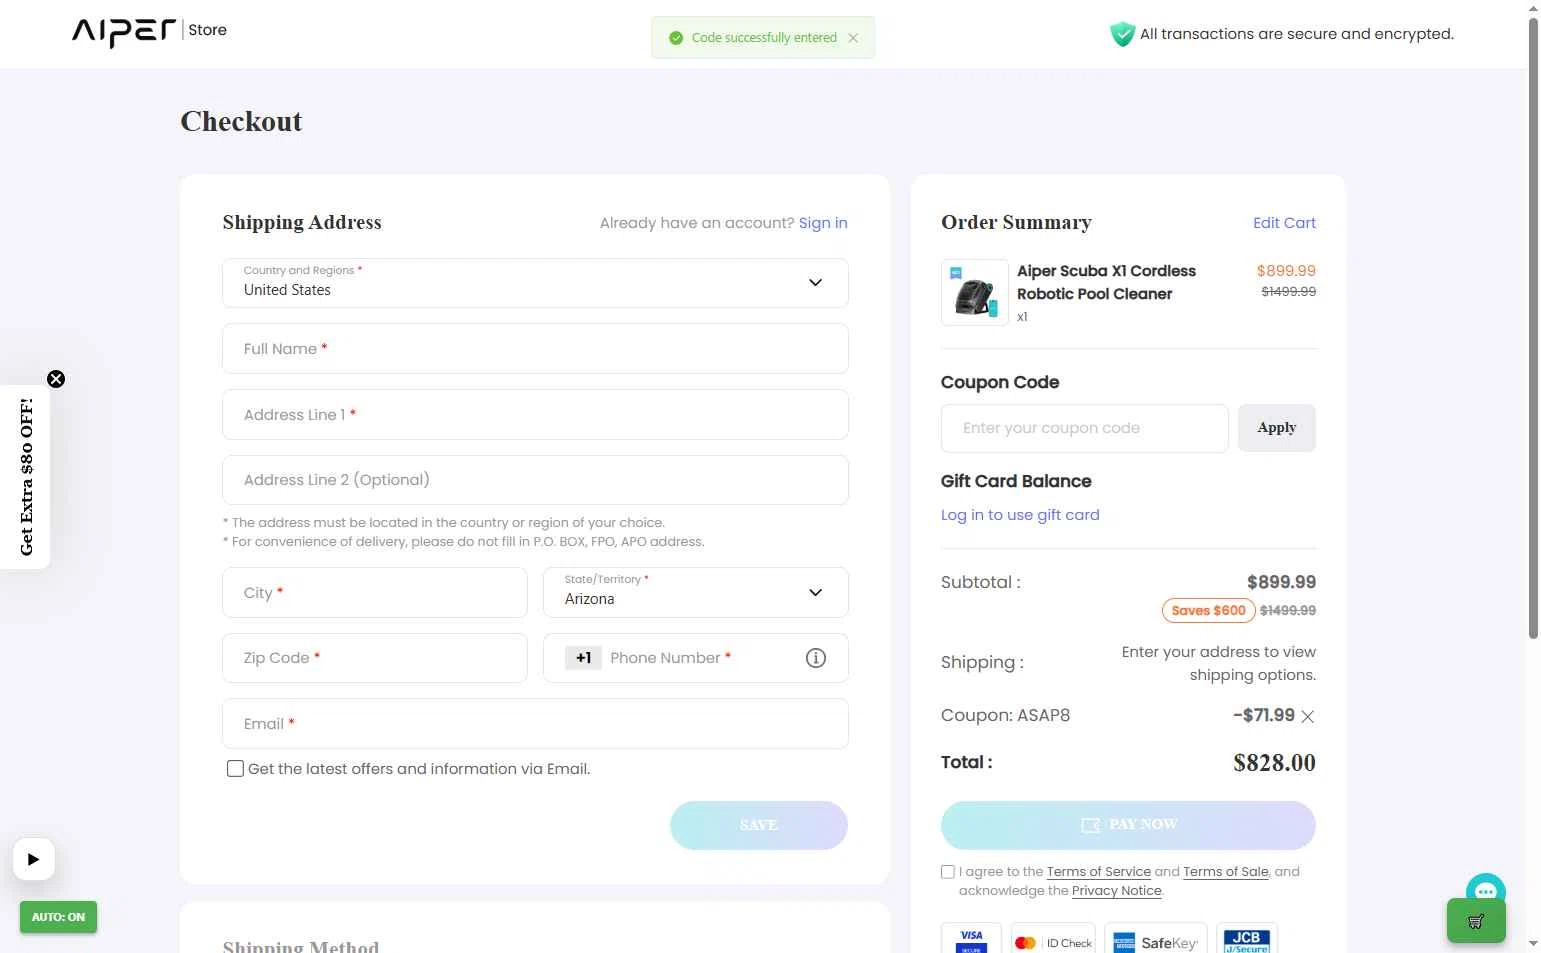
Task: Click the Mastercard ID Check badge
Action: pyautogui.click(x=1053, y=939)
